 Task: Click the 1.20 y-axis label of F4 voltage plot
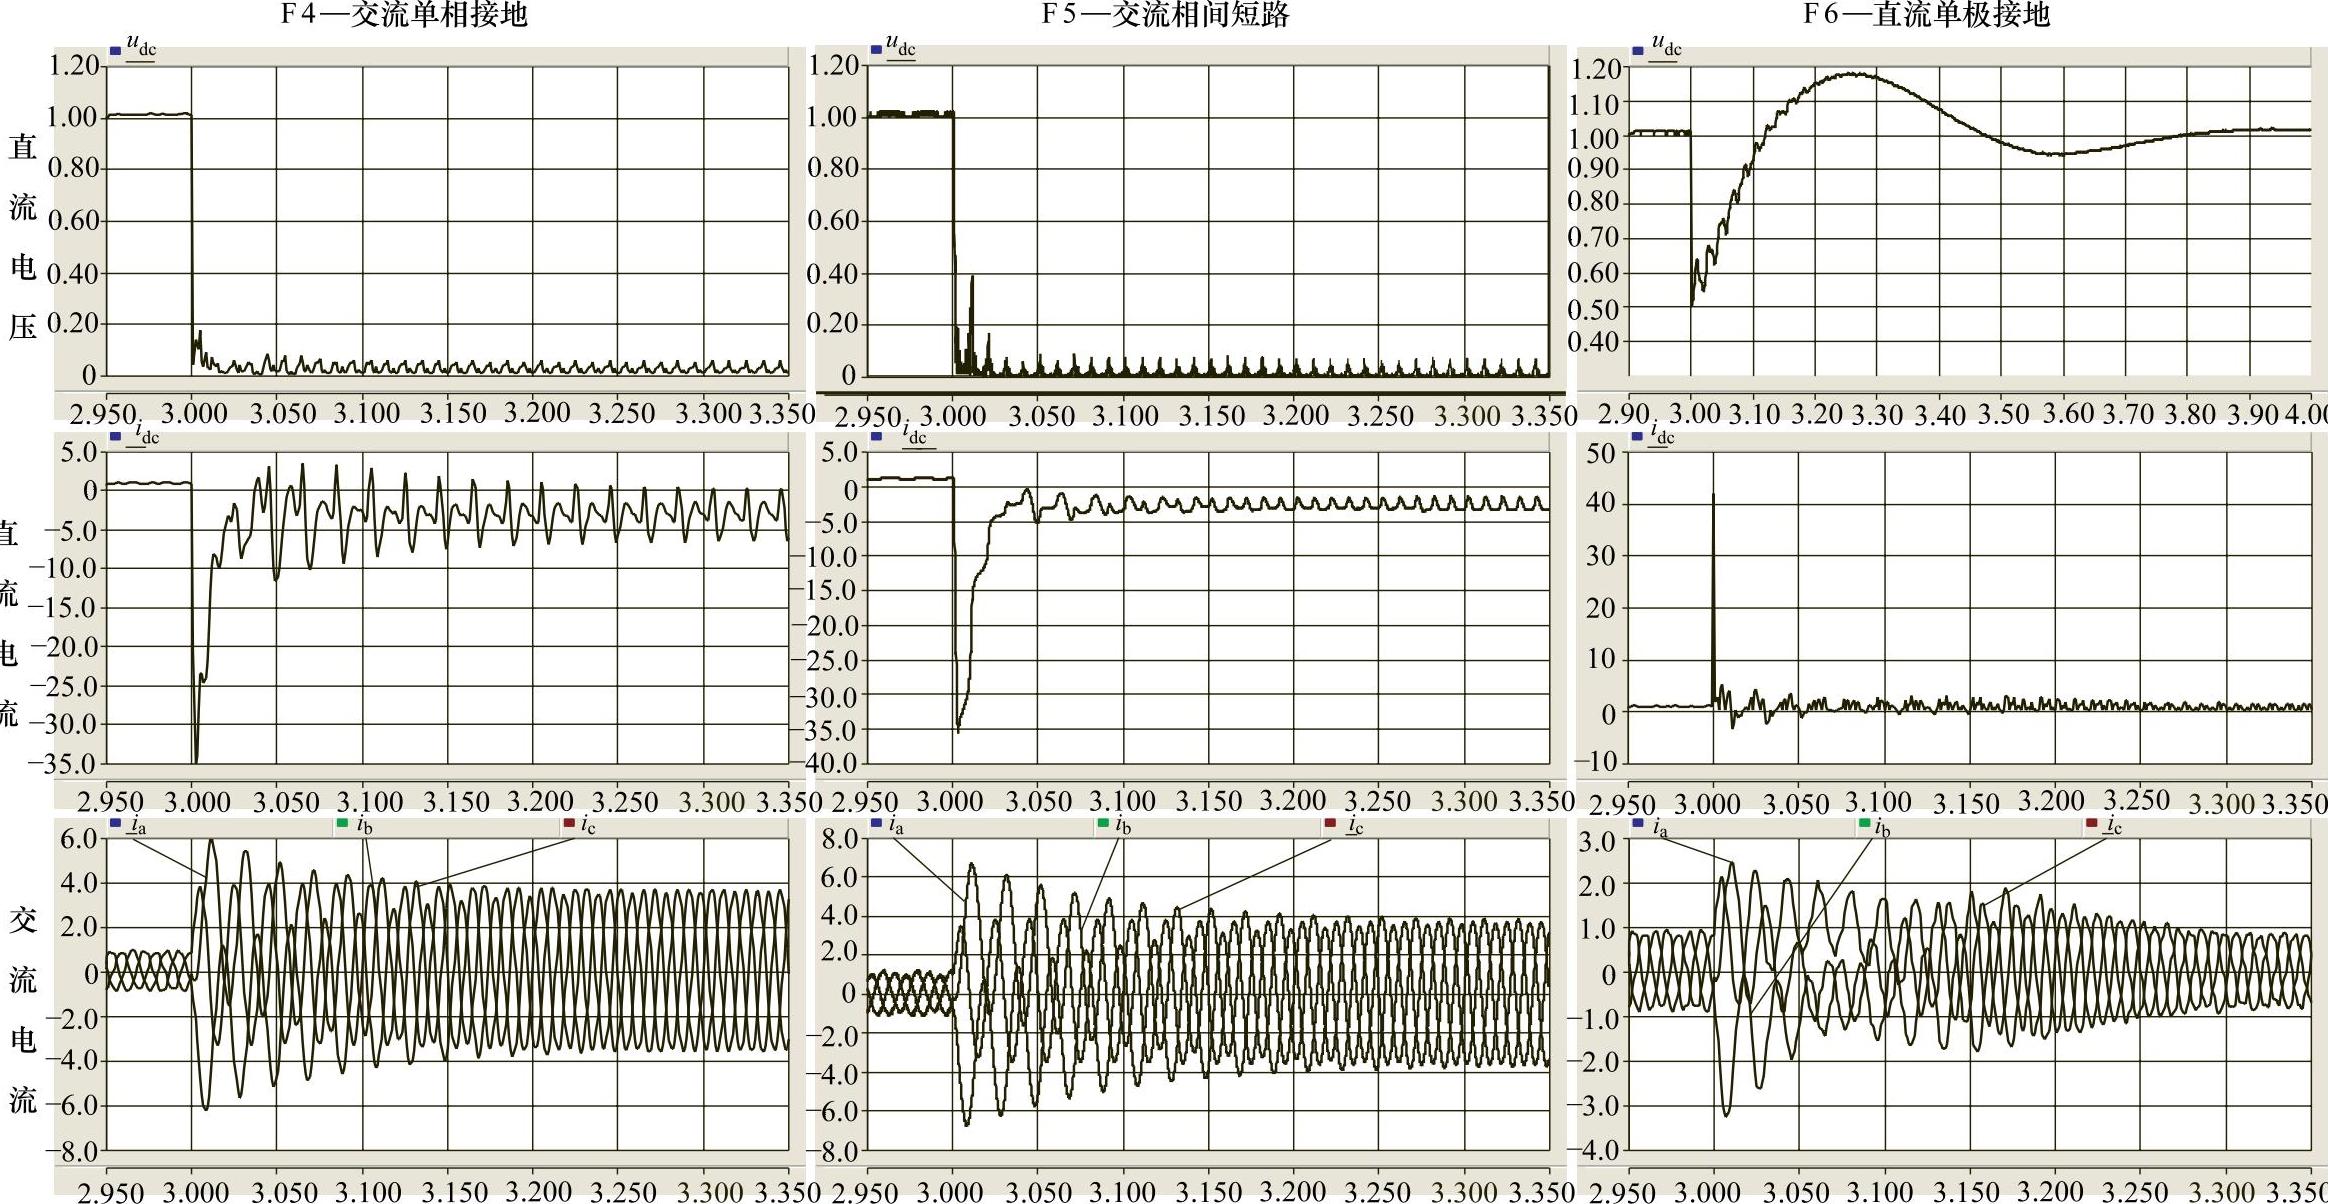[75, 65]
